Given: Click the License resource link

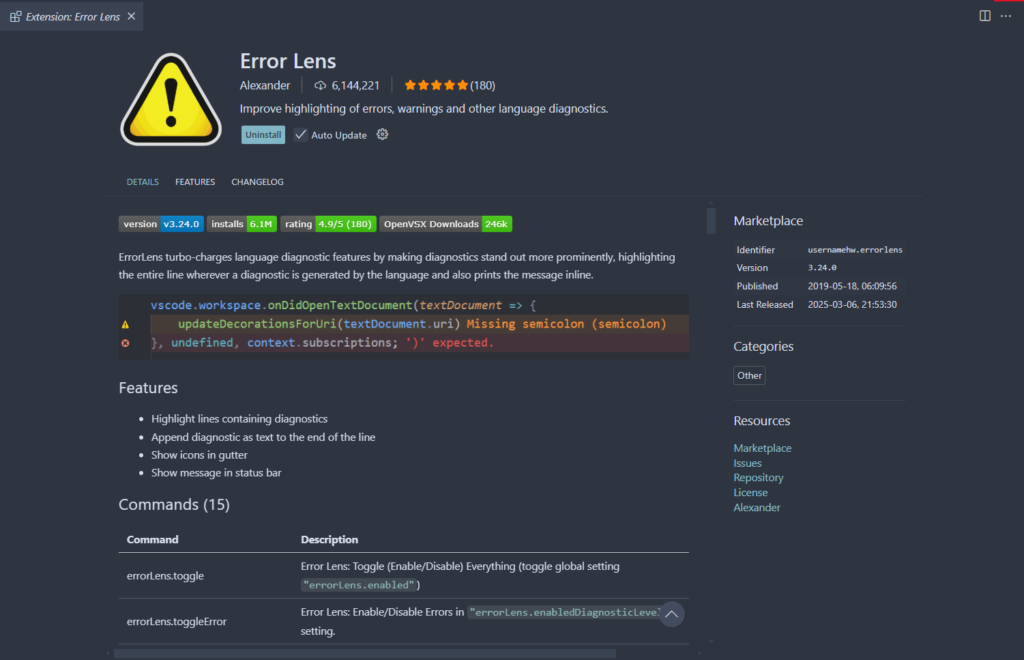Looking at the screenshot, I should 750,492.
